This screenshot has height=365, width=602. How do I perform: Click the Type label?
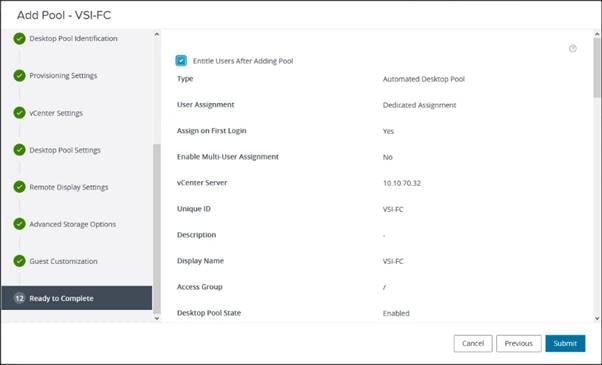tap(185, 79)
